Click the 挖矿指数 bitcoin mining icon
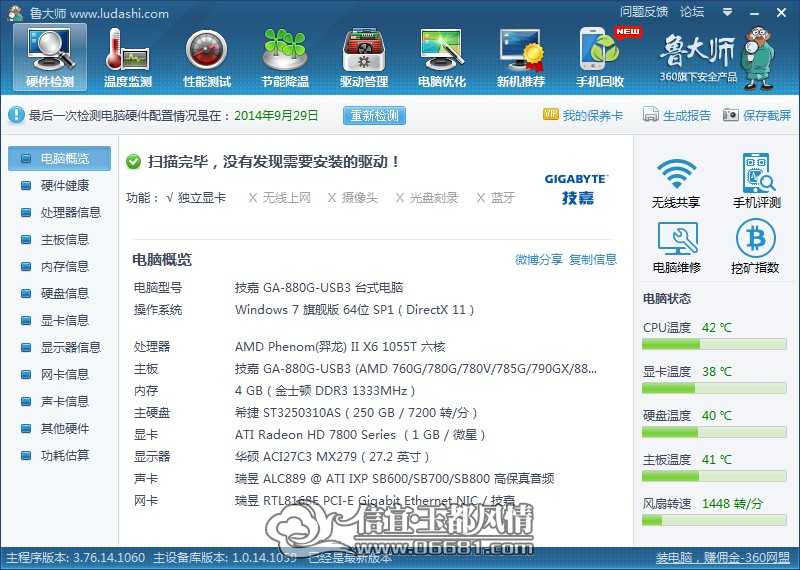 756,238
